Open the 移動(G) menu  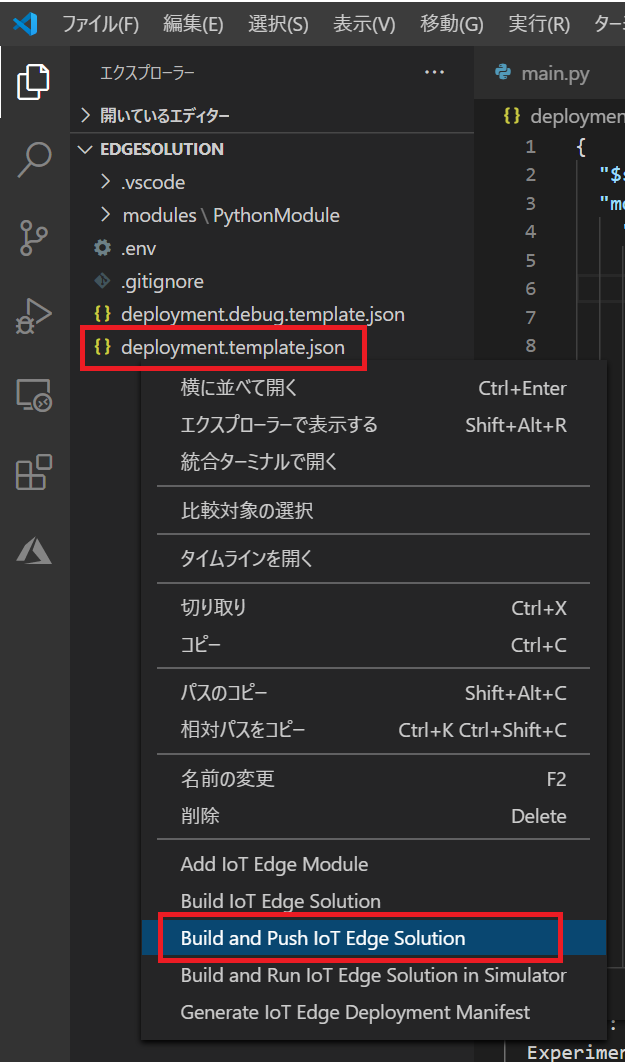pos(452,24)
